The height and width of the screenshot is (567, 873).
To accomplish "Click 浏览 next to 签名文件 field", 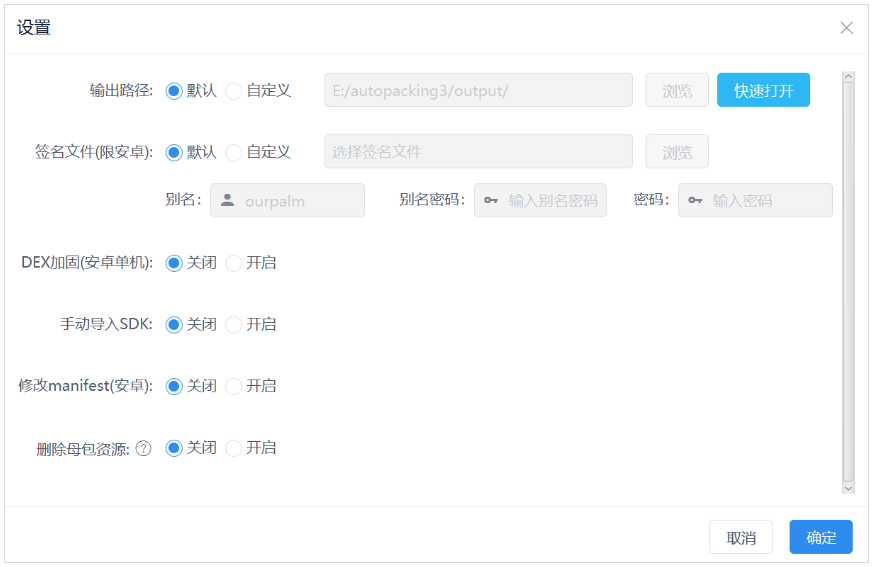I will (x=677, y=152).
